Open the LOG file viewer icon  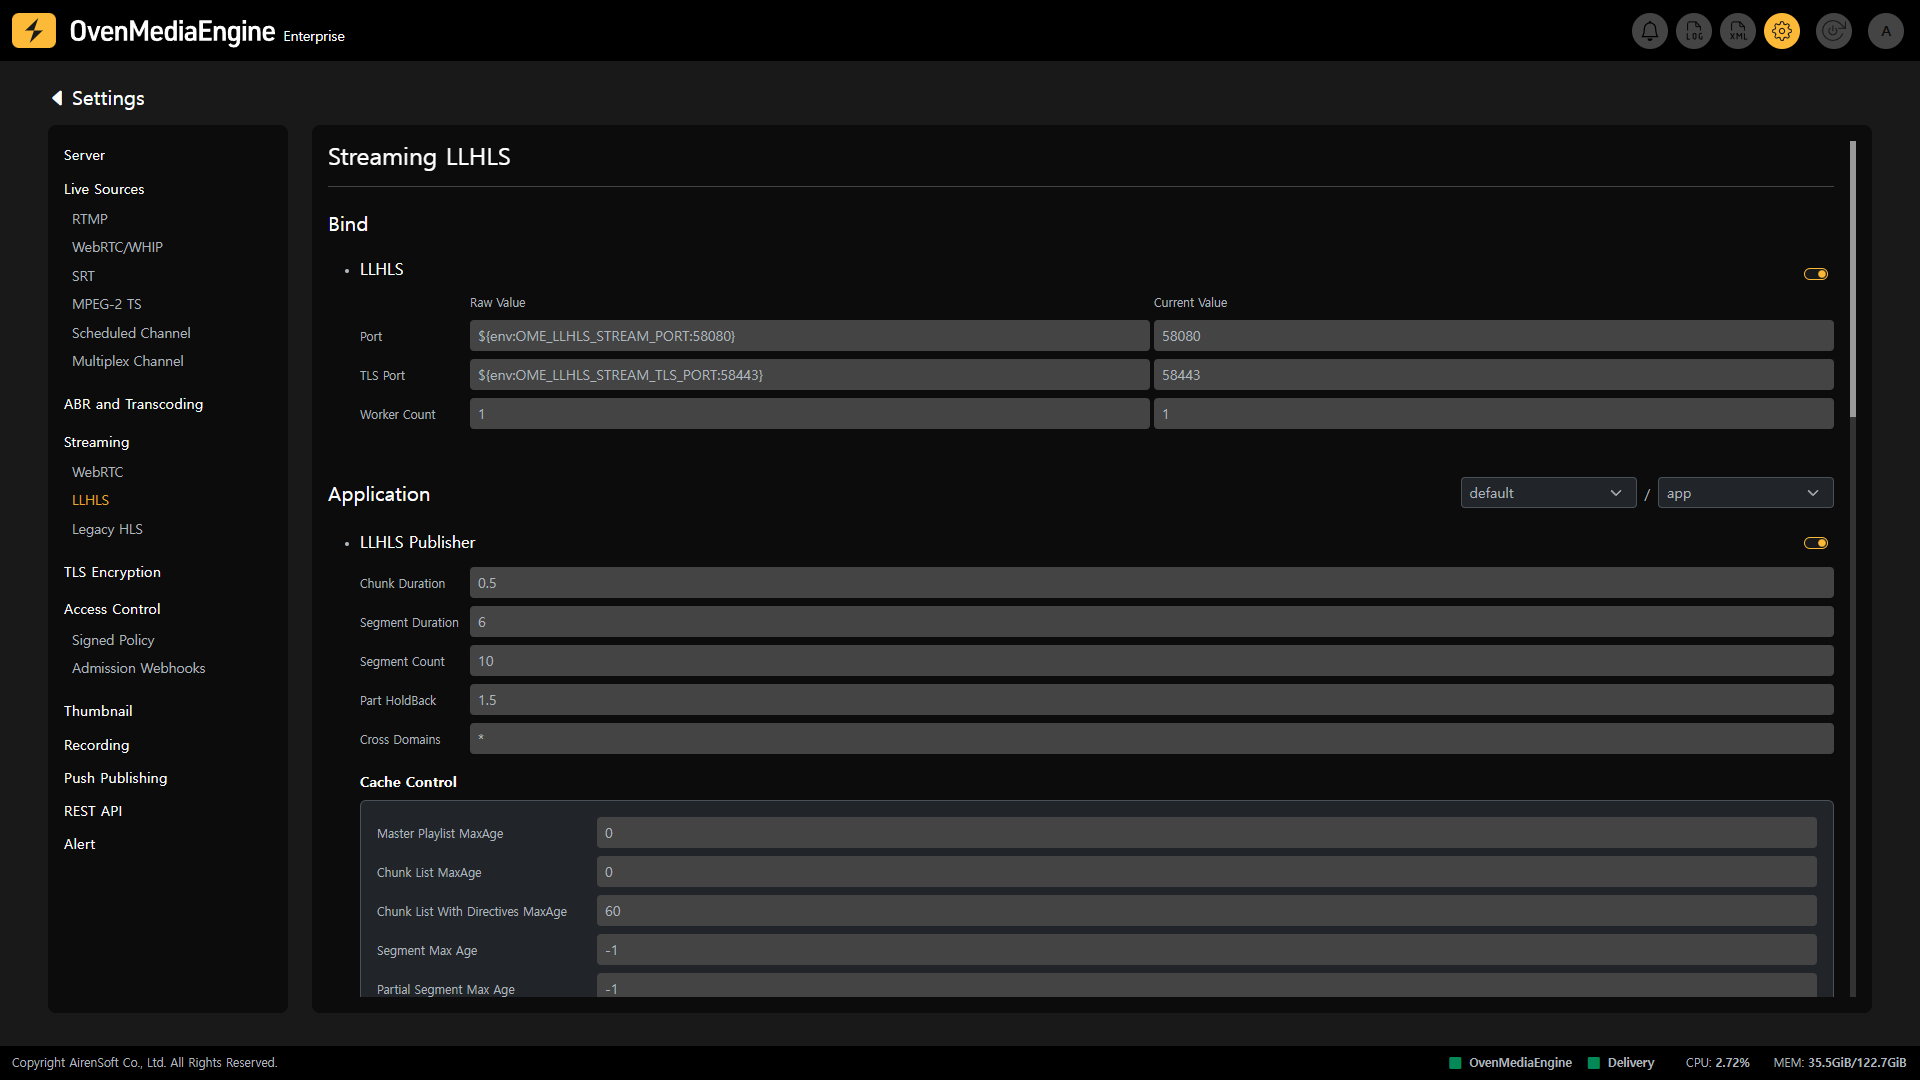pyautogui.click(x=1694, y=31)
